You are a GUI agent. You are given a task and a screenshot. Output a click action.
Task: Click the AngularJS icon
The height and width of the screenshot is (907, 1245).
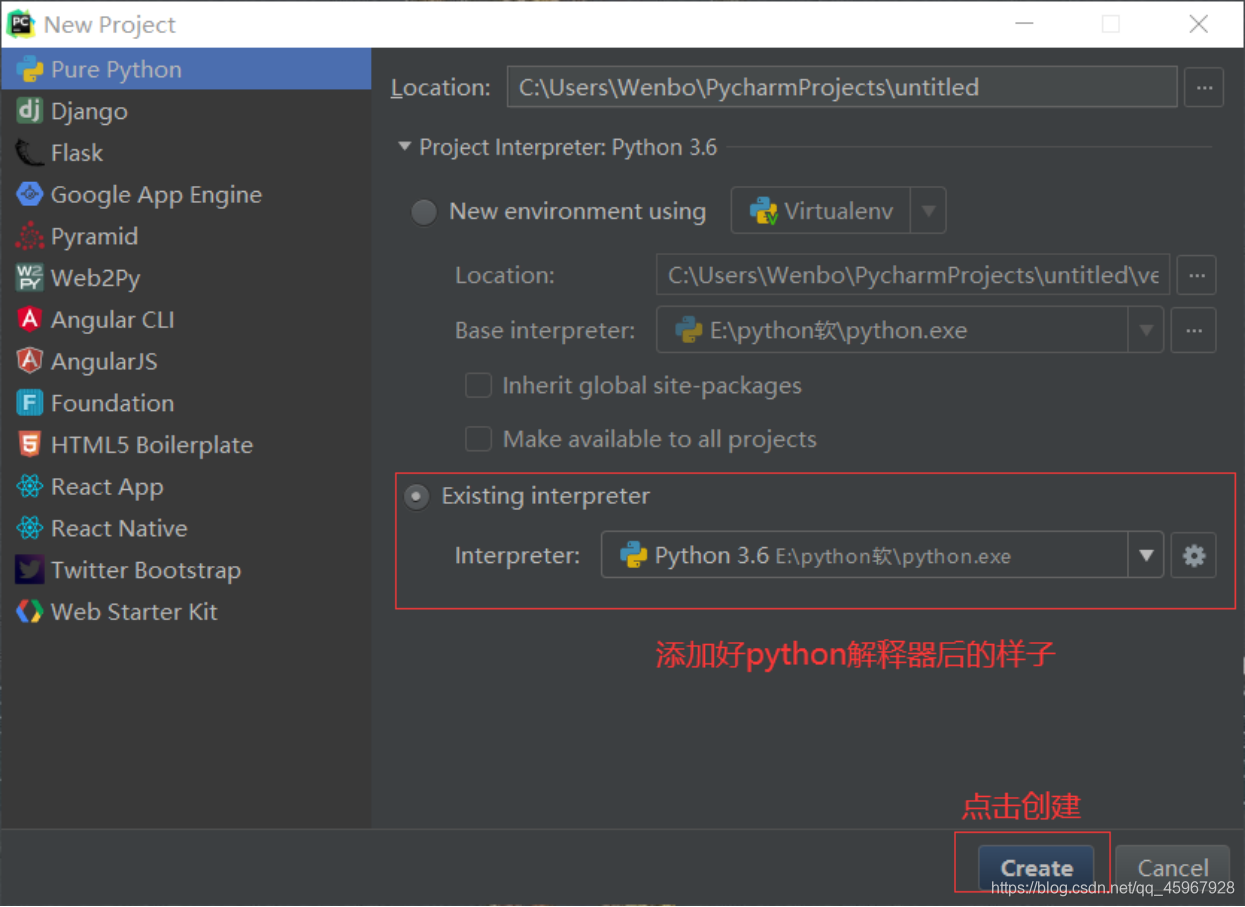pos(30,362)
